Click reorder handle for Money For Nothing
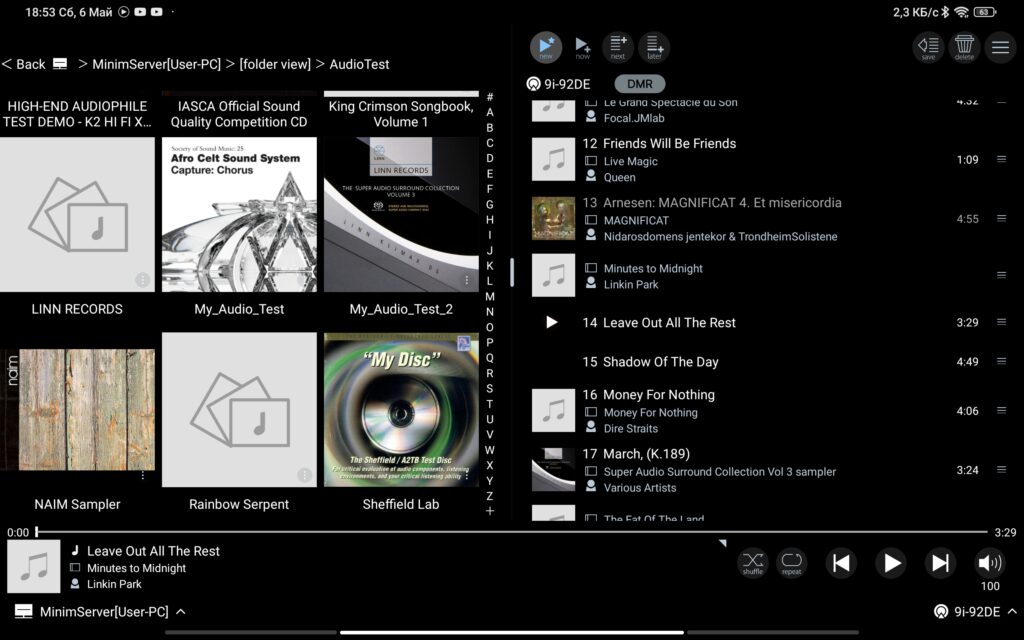Screen dimensions: 1024x640 [1001, 410]
